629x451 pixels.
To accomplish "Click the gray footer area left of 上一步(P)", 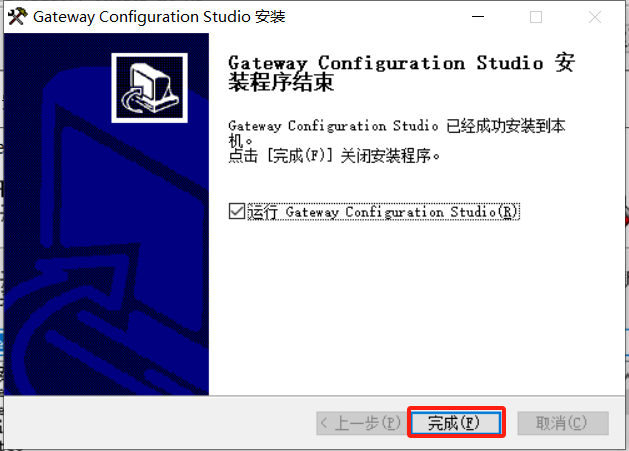I will 160,423.
